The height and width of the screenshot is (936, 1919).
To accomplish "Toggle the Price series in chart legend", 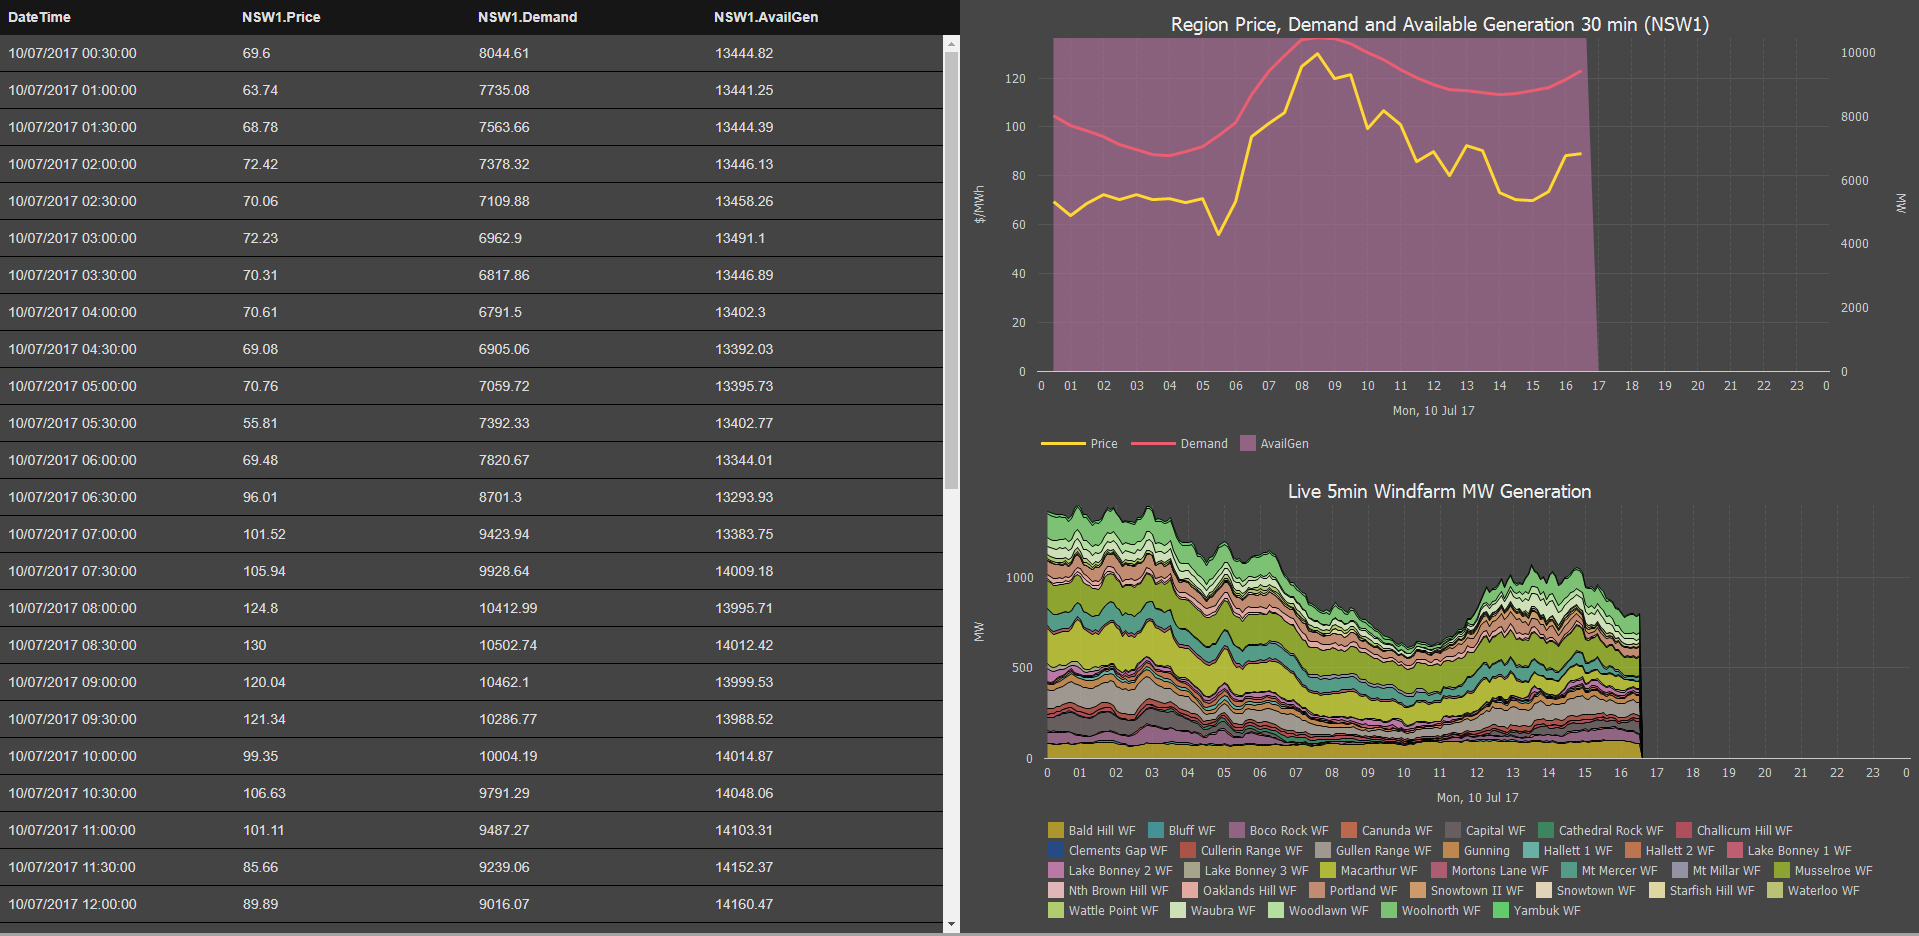I will [x=1079, y=444].
